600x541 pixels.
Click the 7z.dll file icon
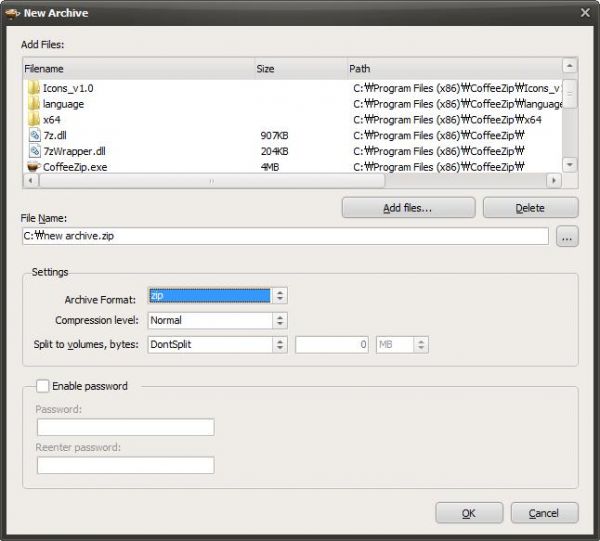34,135
